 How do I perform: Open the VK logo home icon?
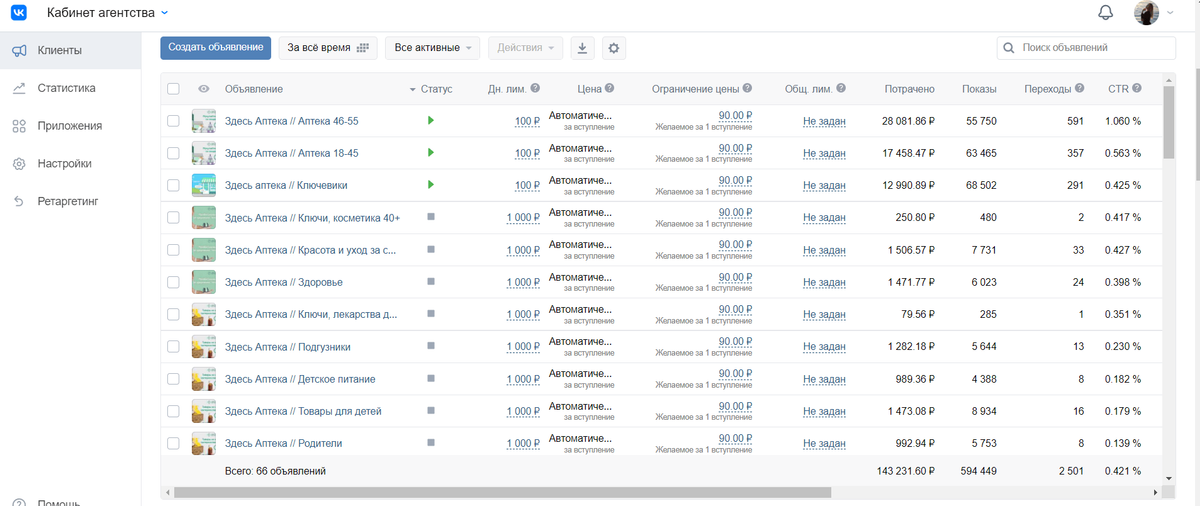click(19, 13)
